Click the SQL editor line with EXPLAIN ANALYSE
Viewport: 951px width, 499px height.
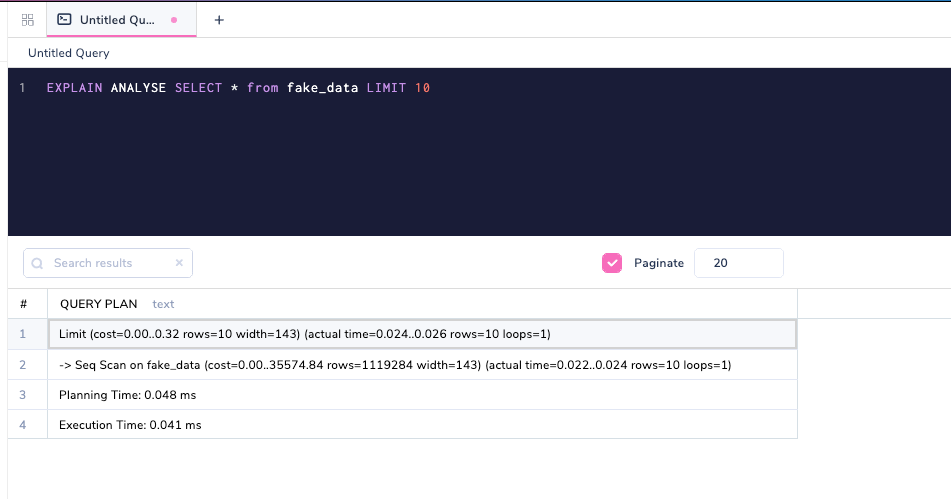pos(238,88)
